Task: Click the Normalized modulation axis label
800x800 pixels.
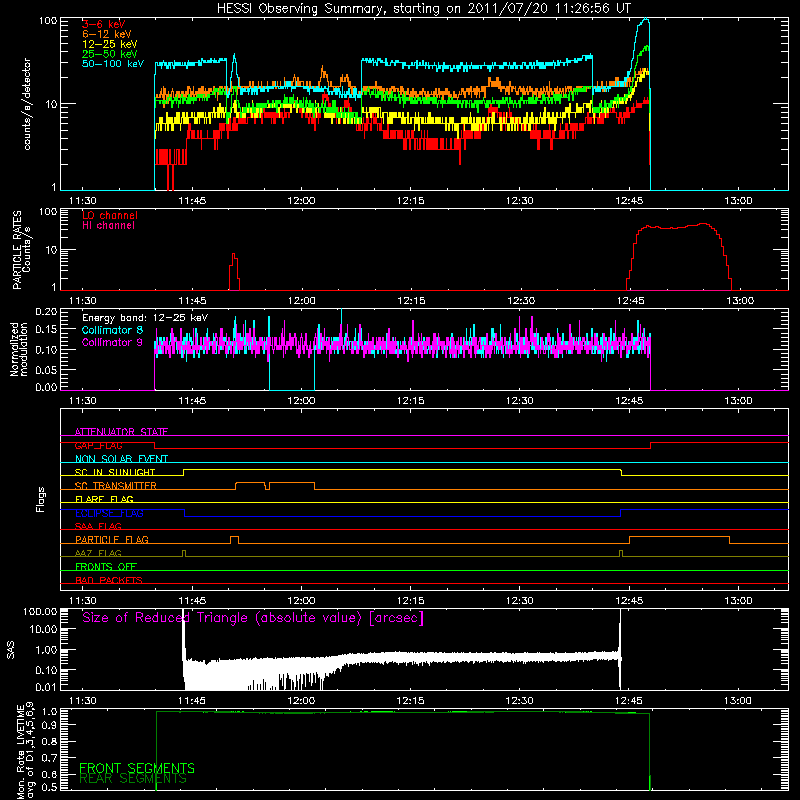Action: point(19,349)
